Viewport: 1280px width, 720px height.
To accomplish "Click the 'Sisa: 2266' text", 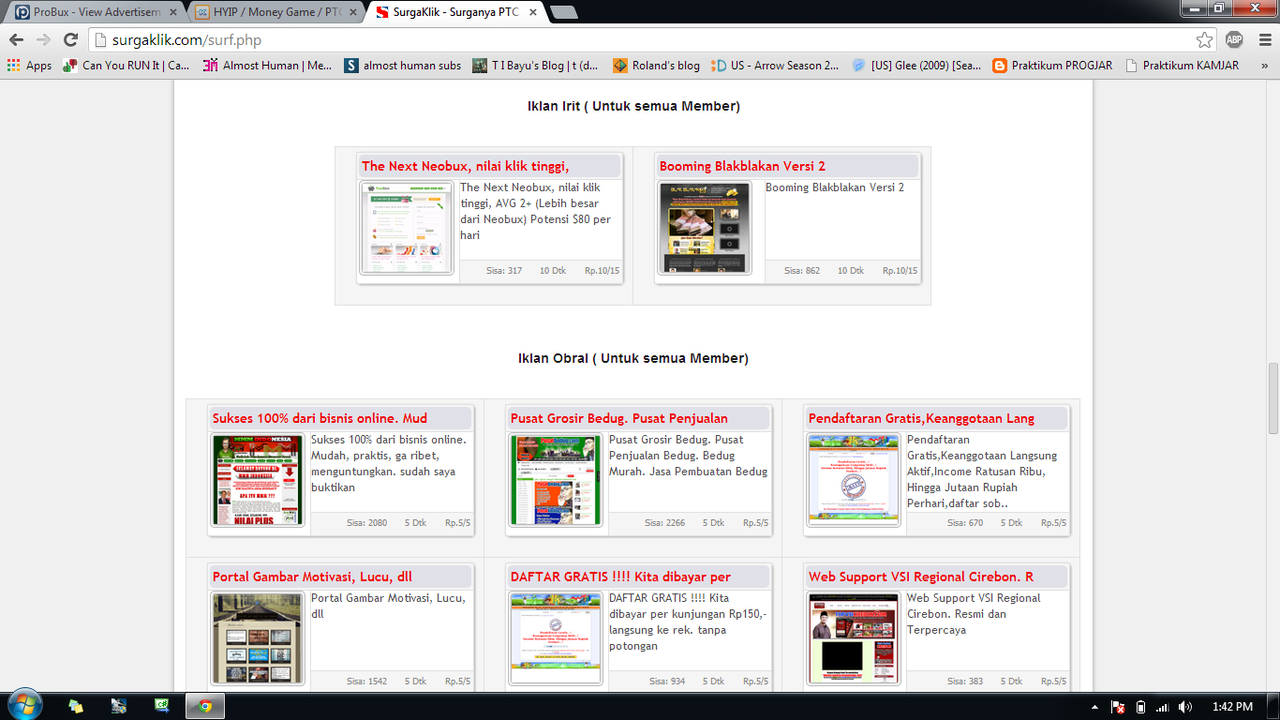I will pos(665,523).
